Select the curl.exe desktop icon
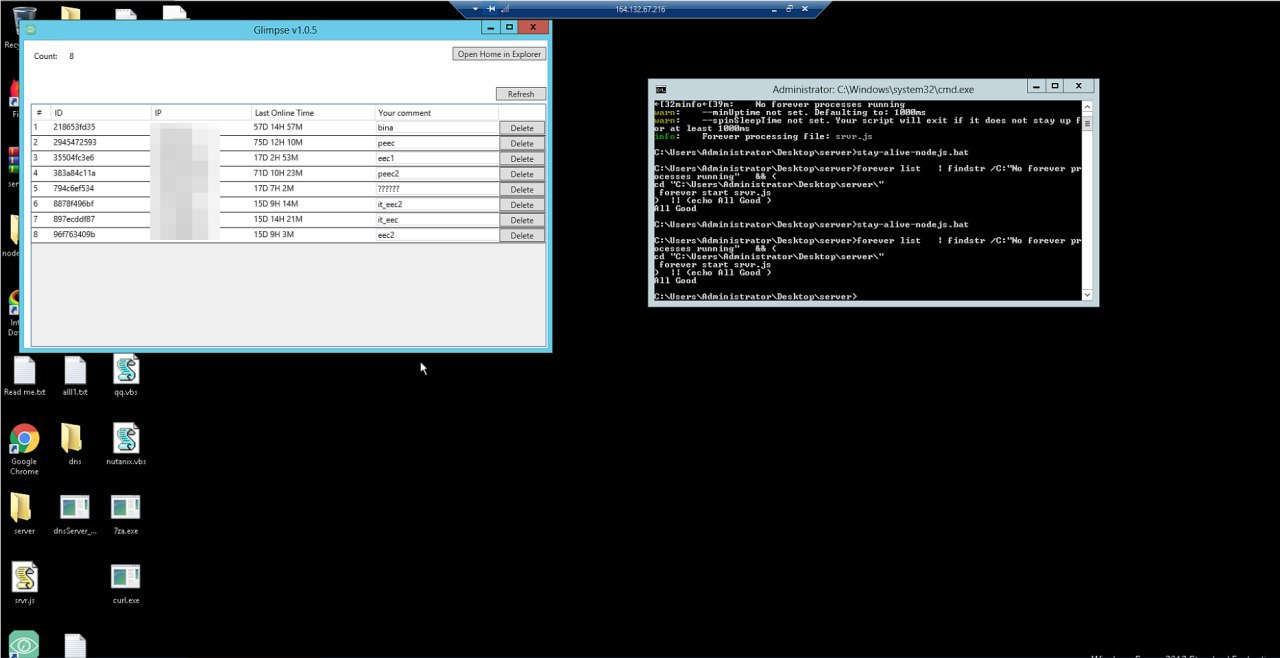The width and height of the screenshot is (1280, 658). pyautogui.click(x=125, y=578)
